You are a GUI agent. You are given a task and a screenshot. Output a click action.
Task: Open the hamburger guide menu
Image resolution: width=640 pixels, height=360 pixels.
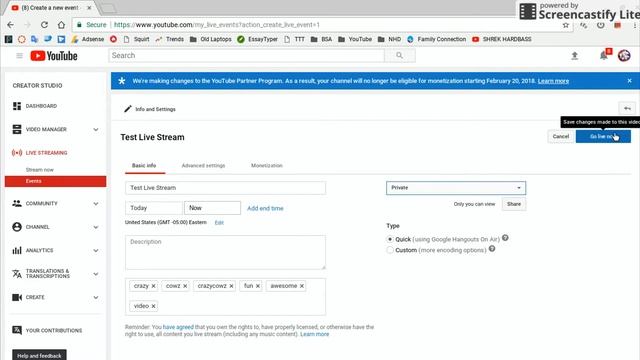tap(19, 56)
